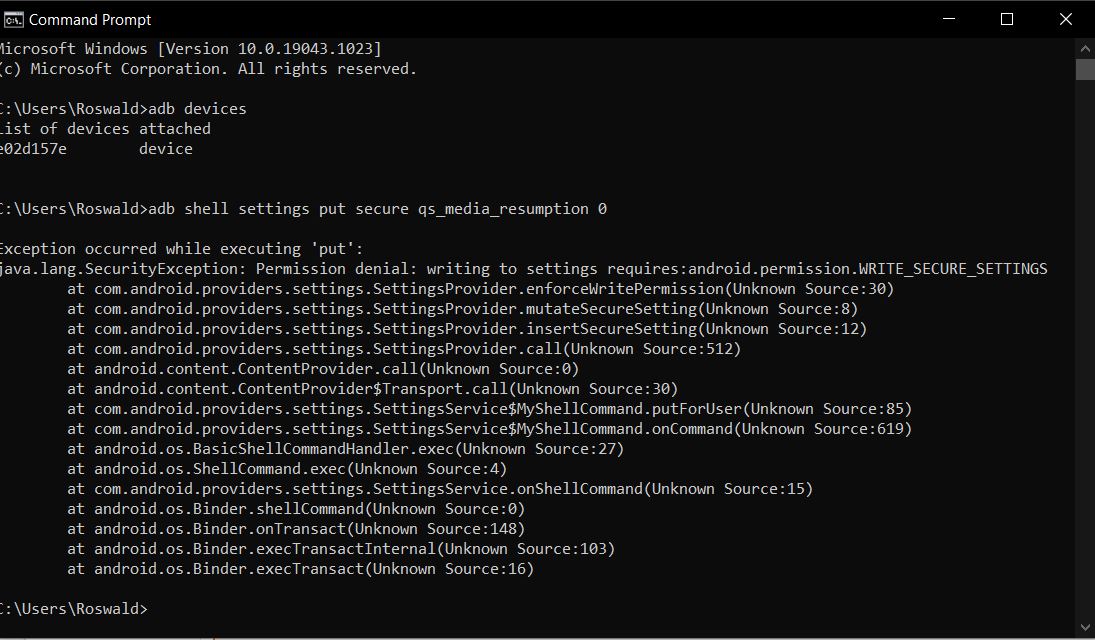Click device serial e02d157e

(34, 149)
